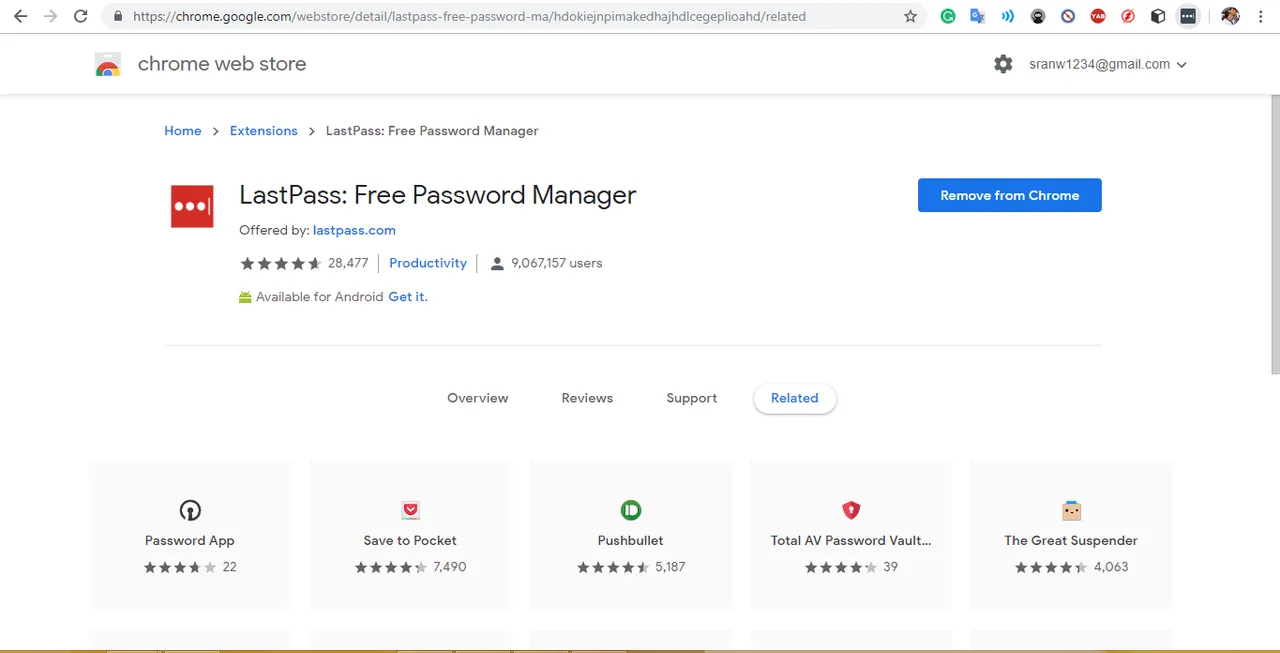Click the page vertical scrollbar
1280x653 pixels.
pyautogui.click(x=1274, y=235)
